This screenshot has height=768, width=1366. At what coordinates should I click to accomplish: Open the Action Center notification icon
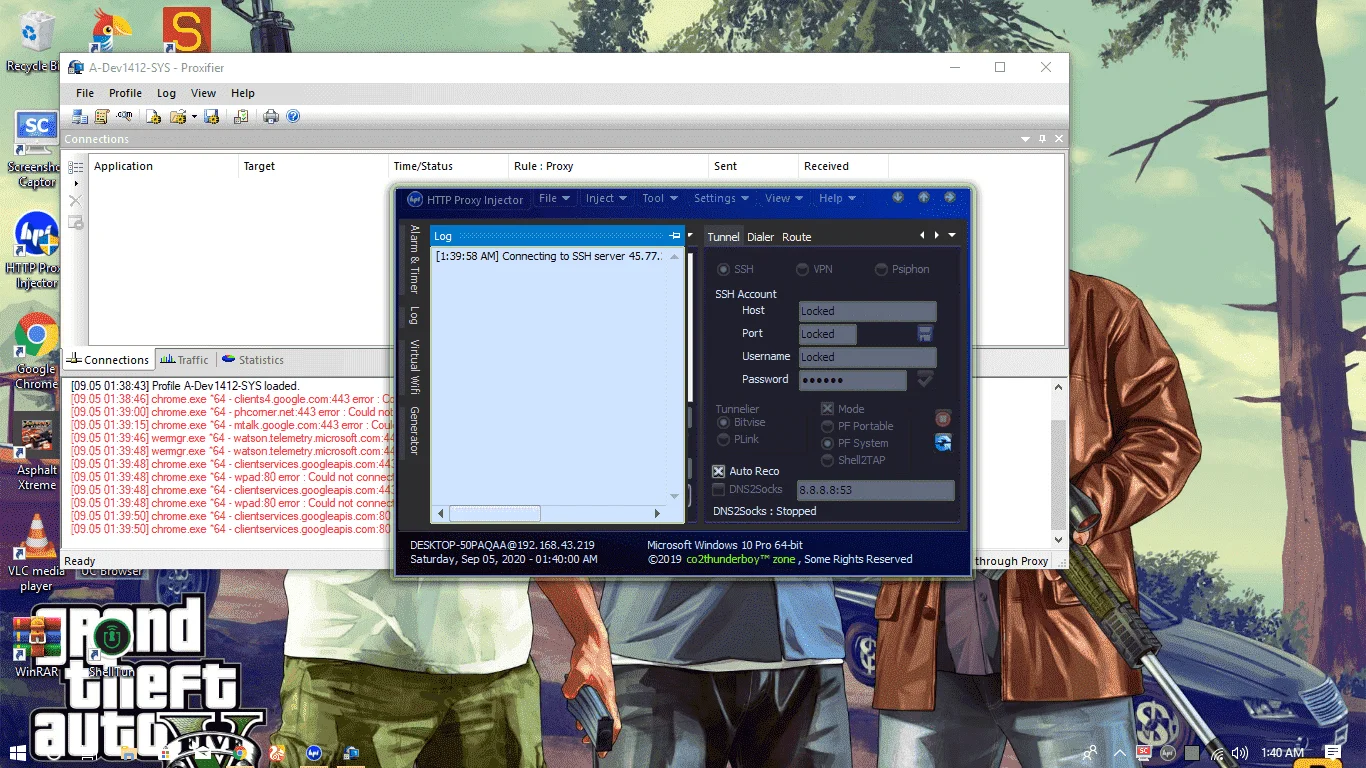pyautogui.click(x=1333, y=752)
